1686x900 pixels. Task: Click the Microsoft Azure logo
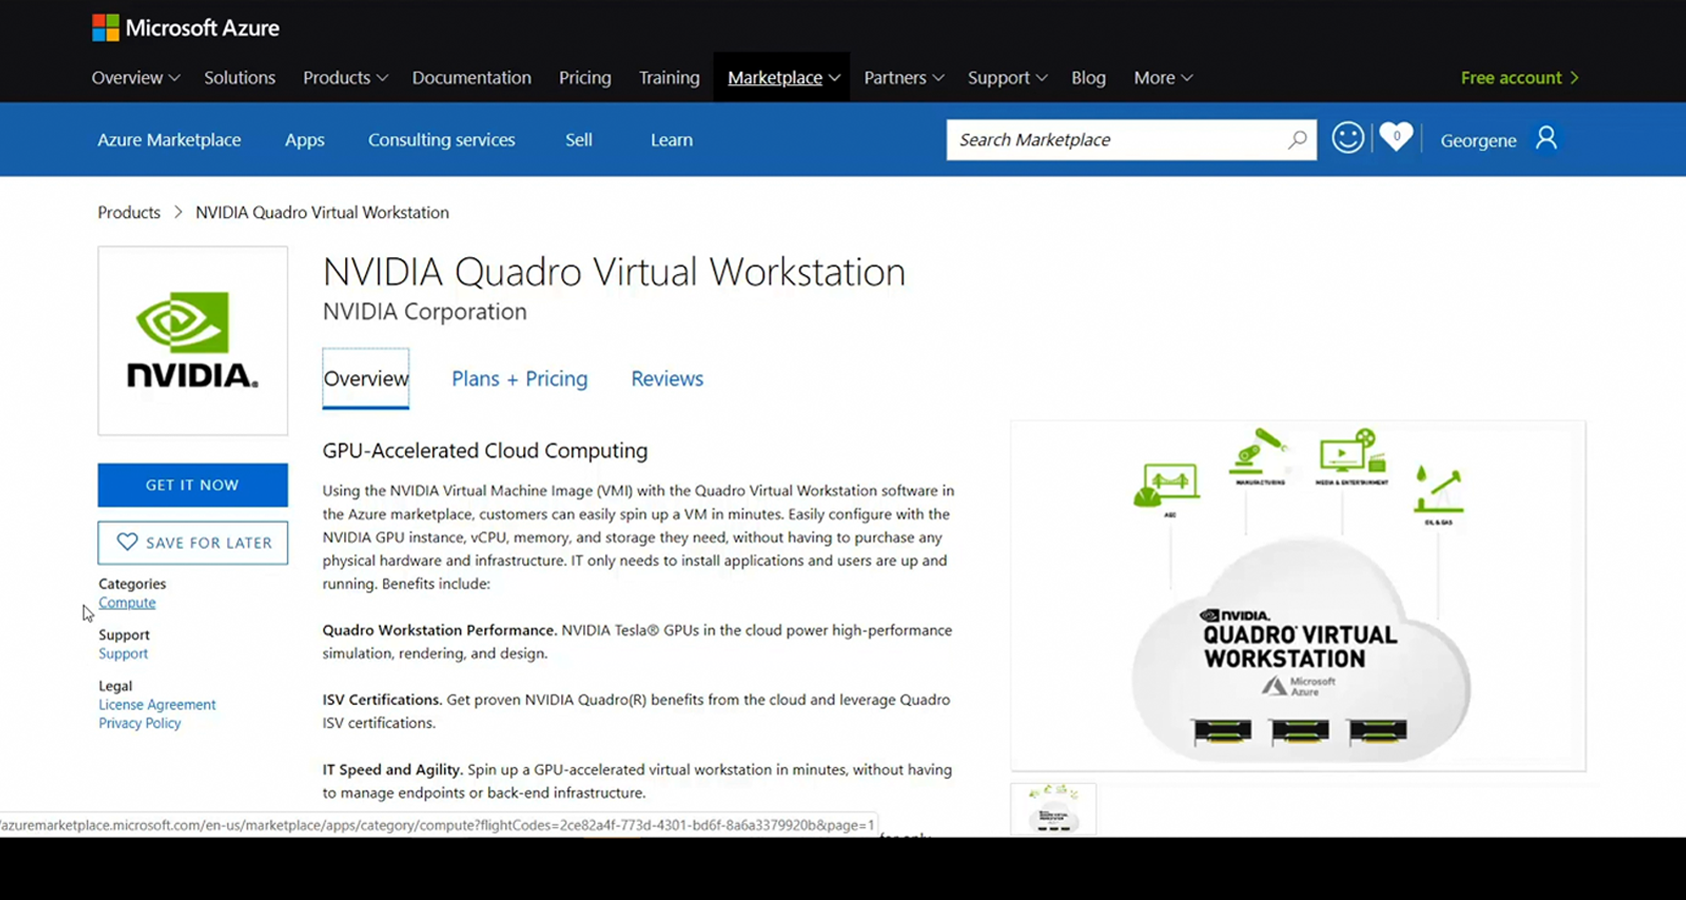pyautogui.click(x=186, y=28)
